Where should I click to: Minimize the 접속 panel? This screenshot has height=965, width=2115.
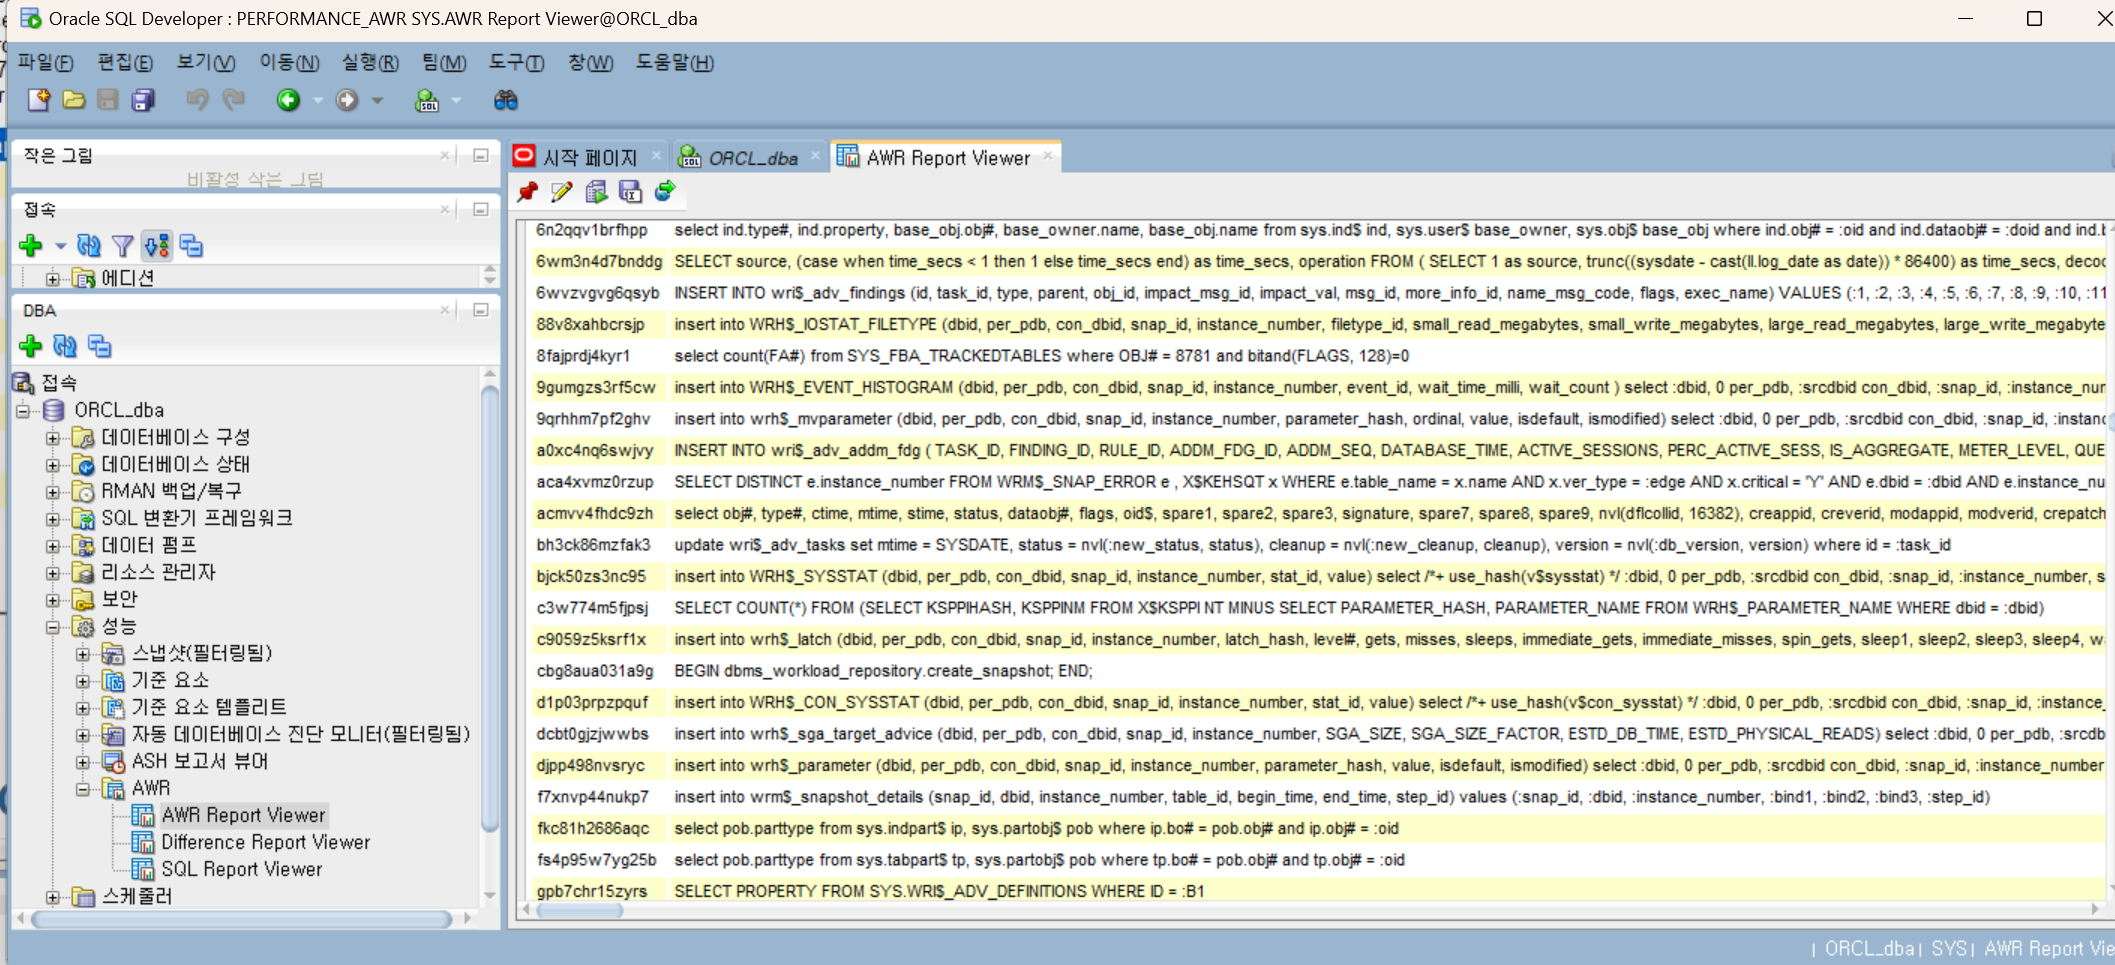[481, 209]
